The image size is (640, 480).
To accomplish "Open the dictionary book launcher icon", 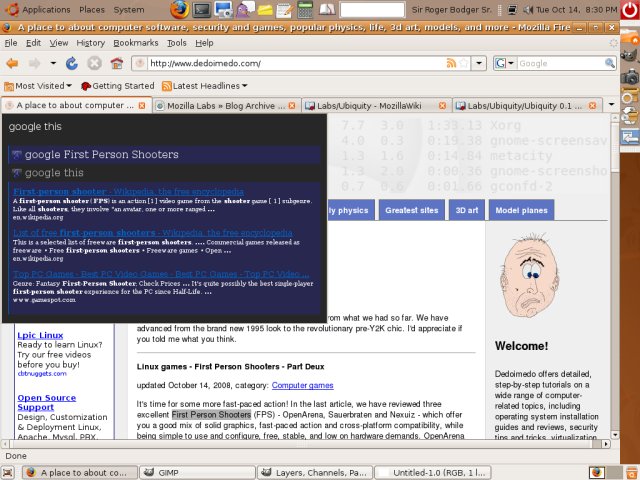I will click(x=327, y=9).
